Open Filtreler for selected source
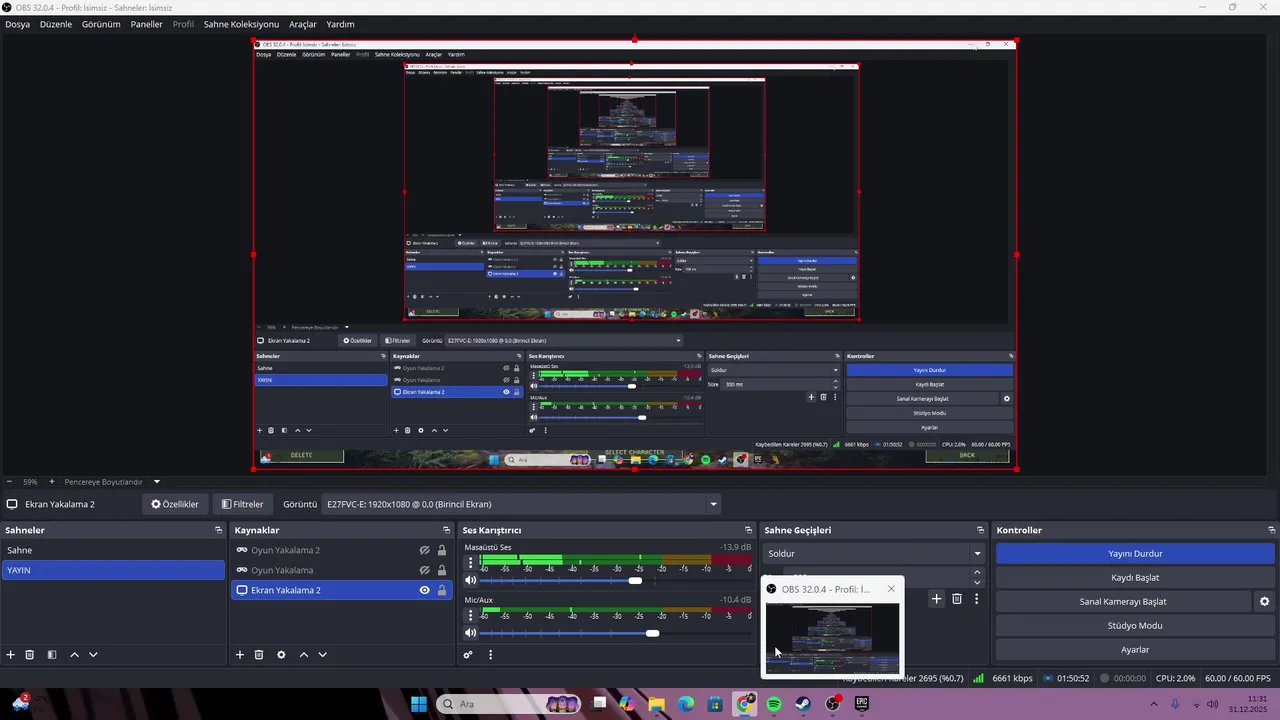1280x720 pixels. pyautogui.click(x=242, y=504)
